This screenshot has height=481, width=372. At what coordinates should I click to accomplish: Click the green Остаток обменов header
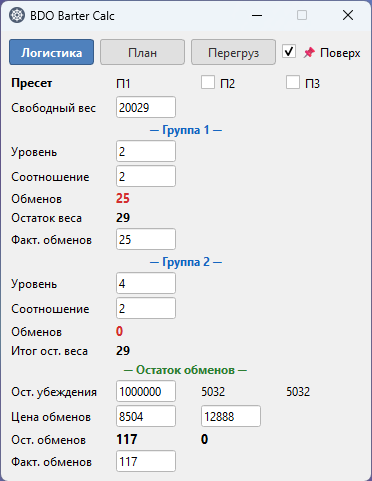tap(185, 370)
